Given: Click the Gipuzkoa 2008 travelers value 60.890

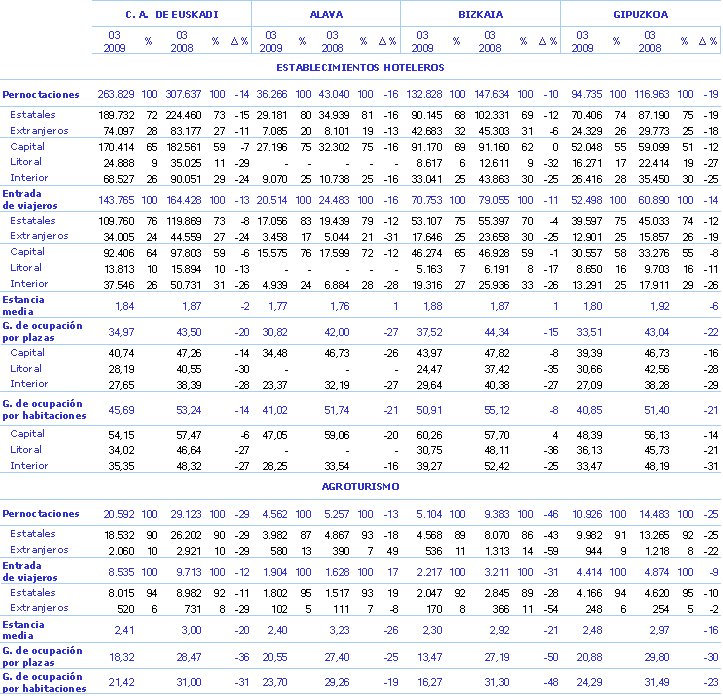Looking at the screenshot, I should coord(654,201).
